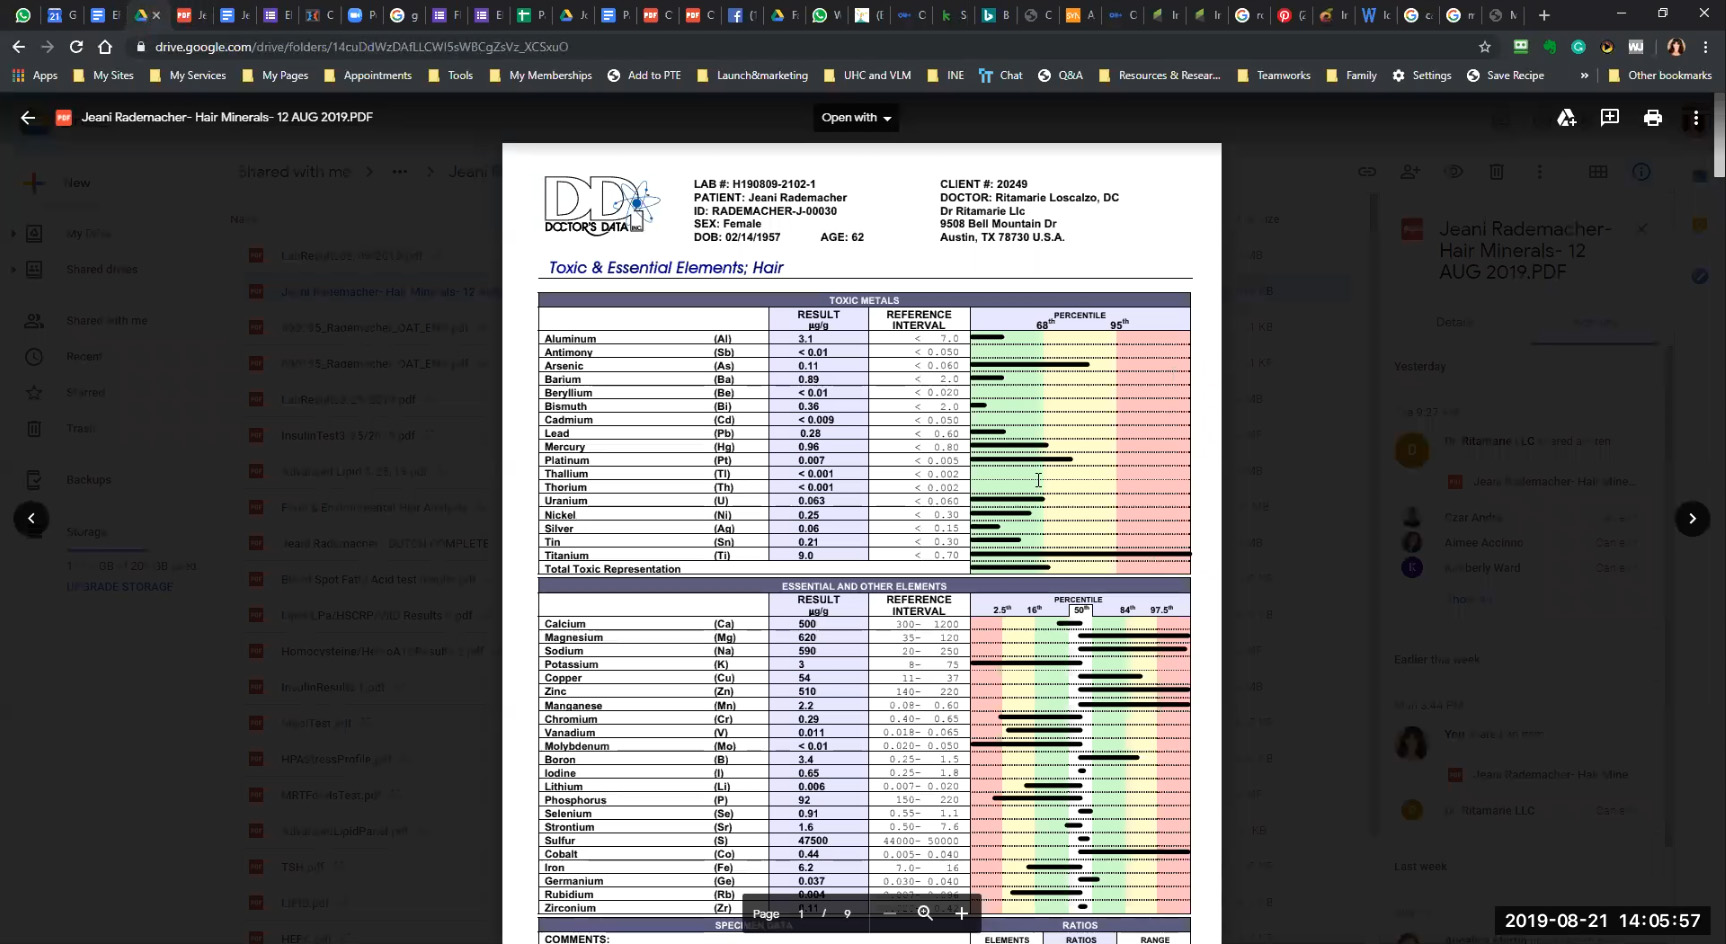Open the Launch&marketing bookmark folder
Viewport: 1726px width, 944px height.
coord(752,75)
